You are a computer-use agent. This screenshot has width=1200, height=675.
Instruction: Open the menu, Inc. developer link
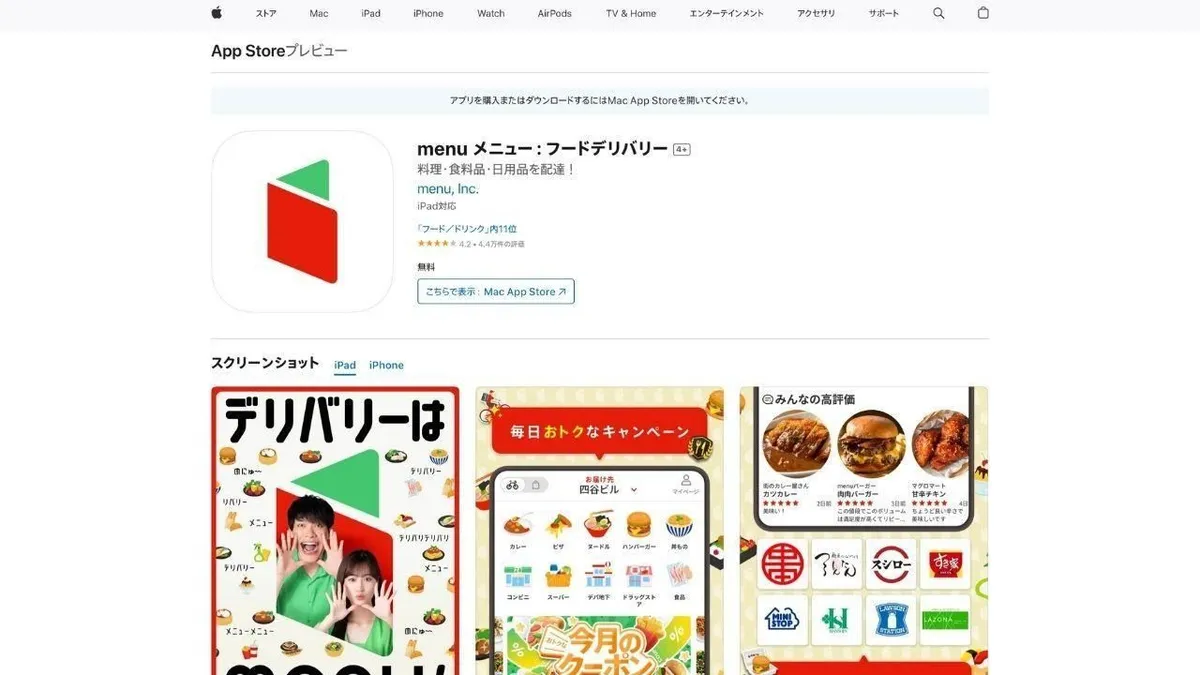448,189
